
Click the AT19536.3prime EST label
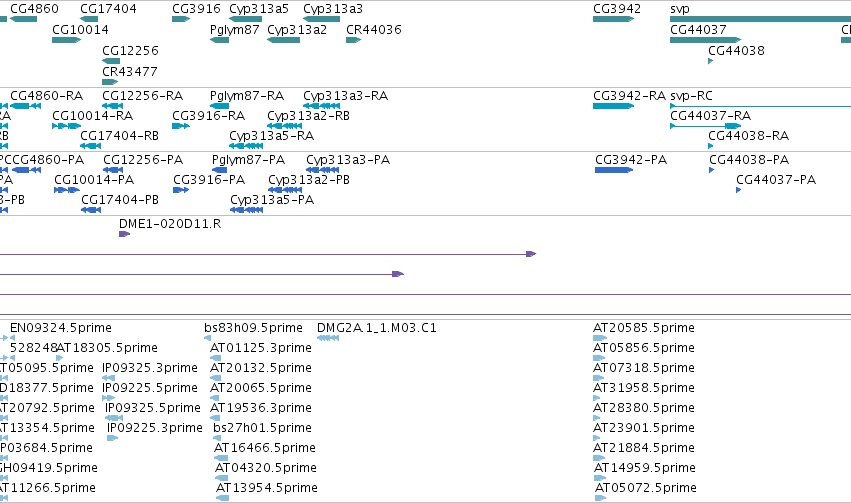tap(261, 409)
